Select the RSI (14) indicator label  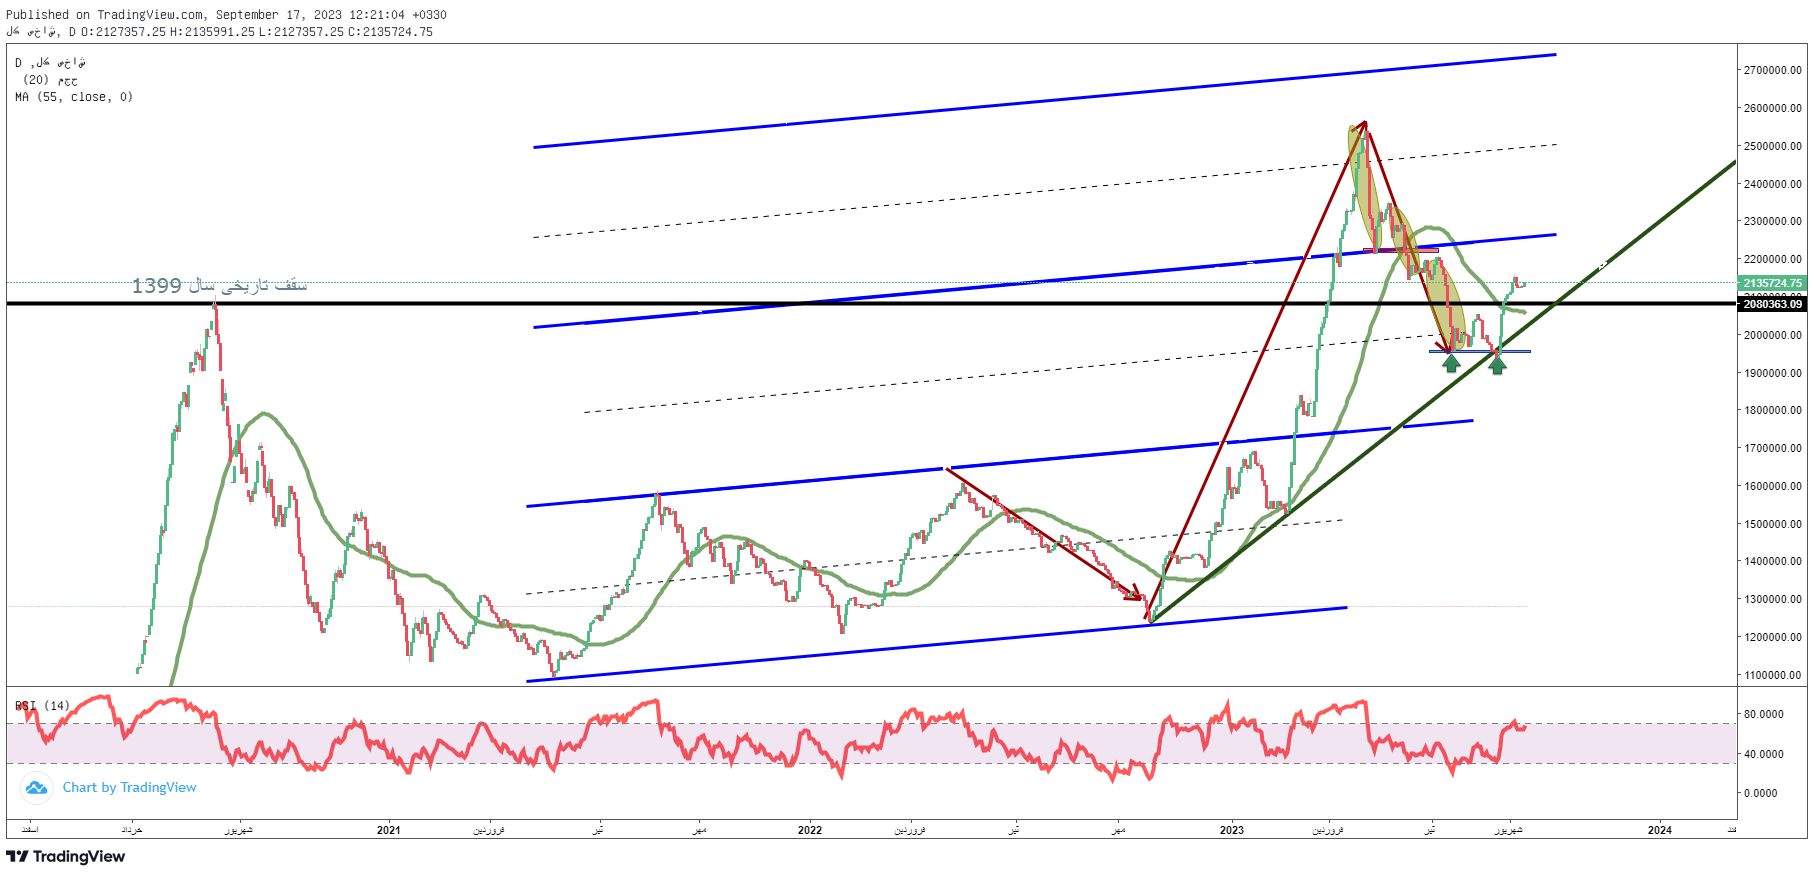pyautogui.click(x=43, y=706)
